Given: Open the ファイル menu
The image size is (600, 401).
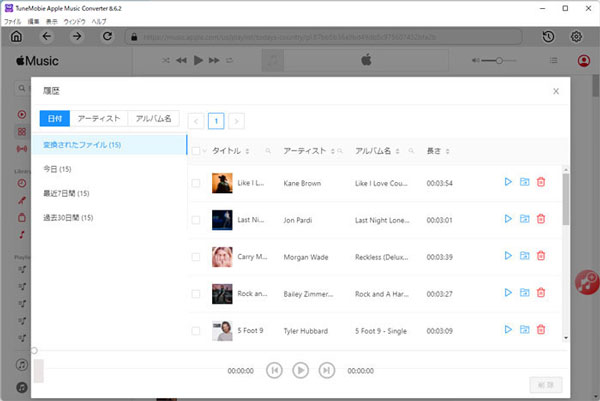Looking at the screenshot, I should (x=13, y=21).
